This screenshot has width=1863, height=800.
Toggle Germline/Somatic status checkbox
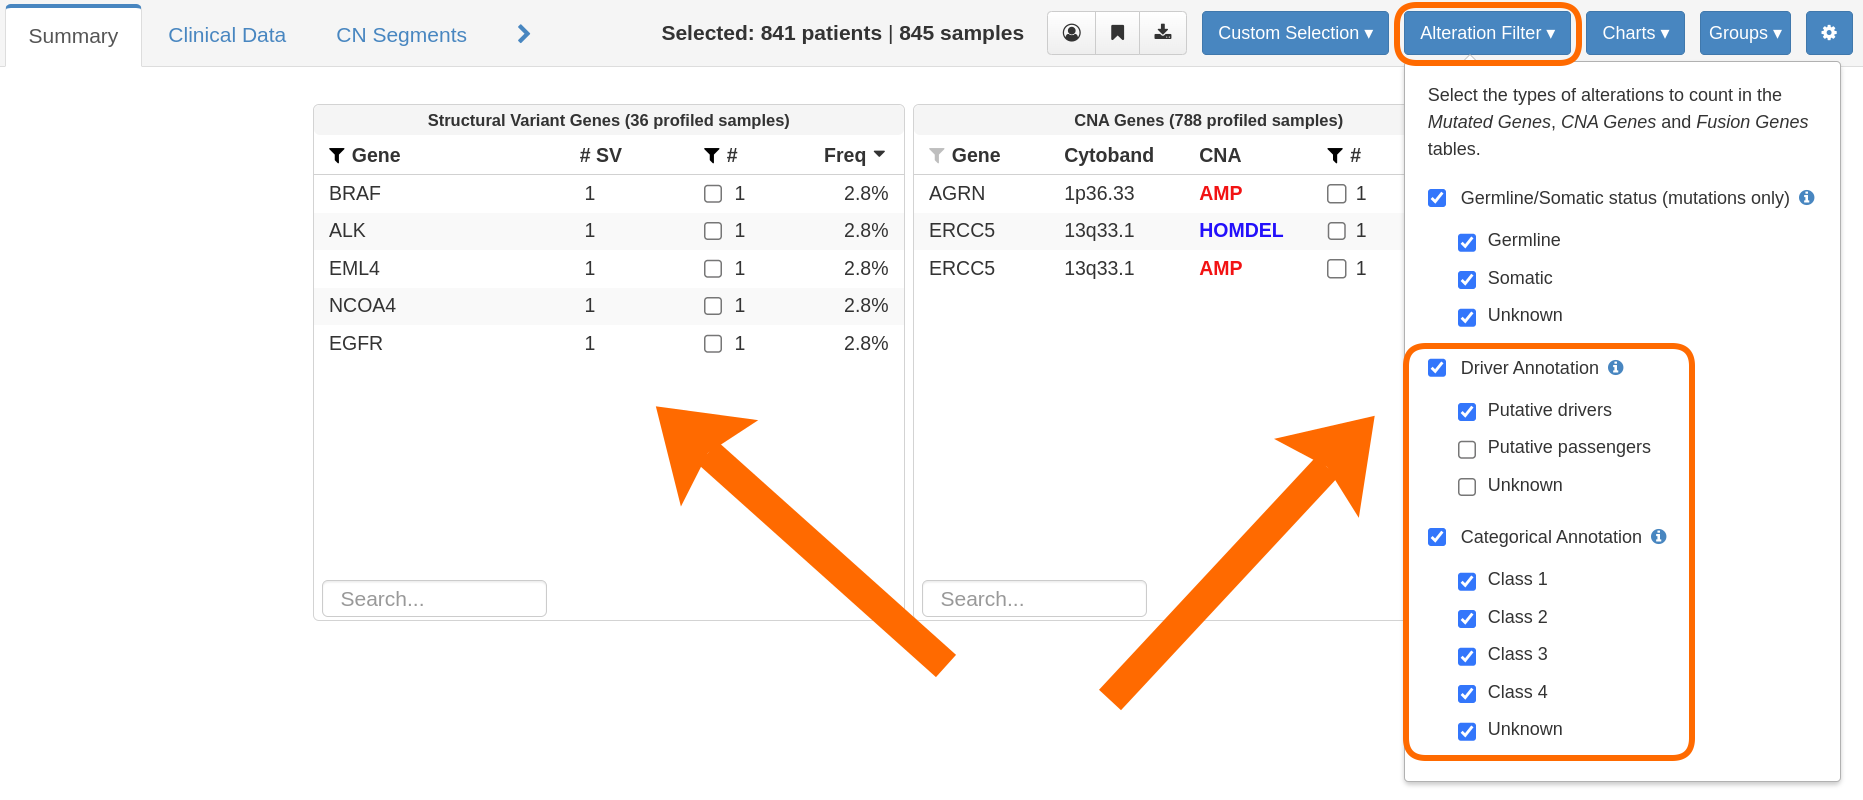pos(1437,198)
